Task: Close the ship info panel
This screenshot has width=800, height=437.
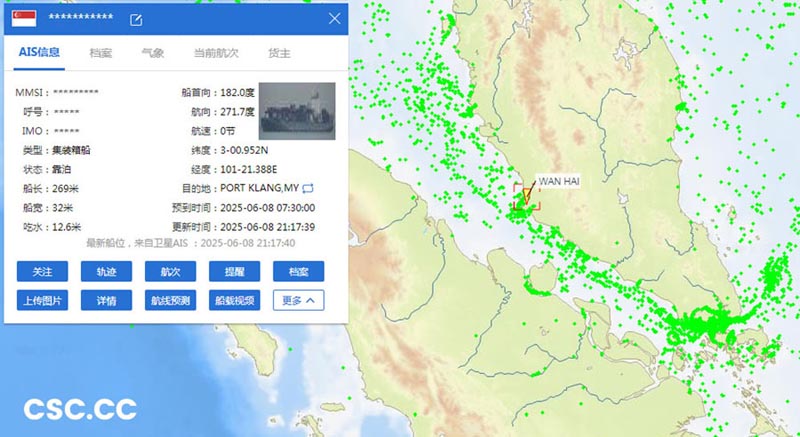Action: [335, 18]
